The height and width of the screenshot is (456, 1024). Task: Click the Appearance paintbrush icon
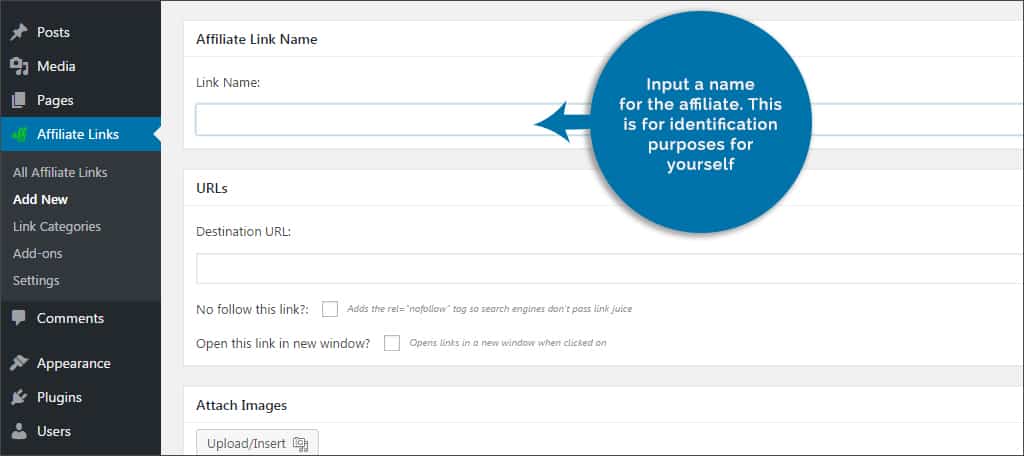point(19,363)
